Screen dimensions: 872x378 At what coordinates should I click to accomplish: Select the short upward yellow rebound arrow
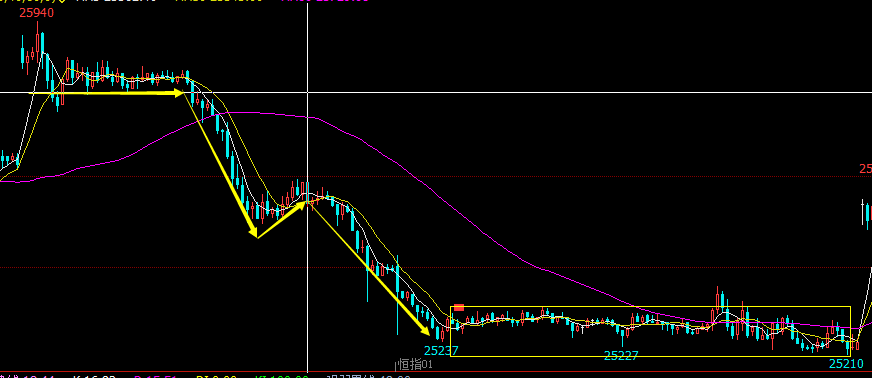[281, 220]
